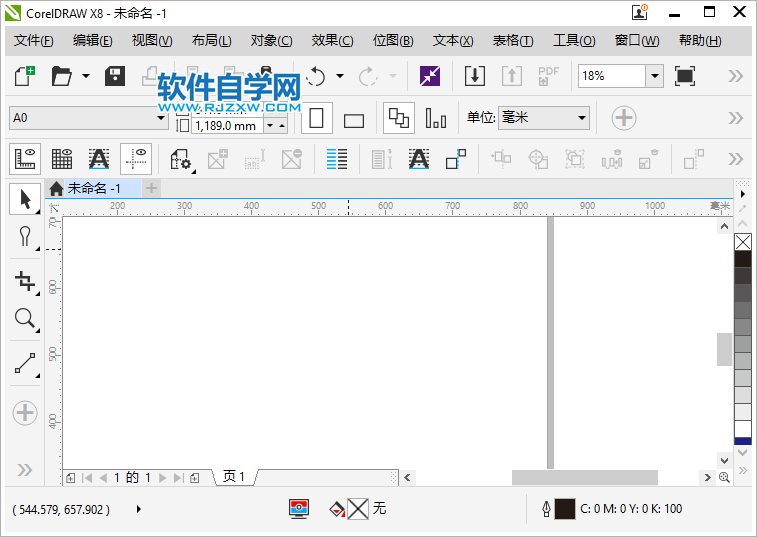
Task: Toggle full-screen preview icon
Action: pos(685,76)
